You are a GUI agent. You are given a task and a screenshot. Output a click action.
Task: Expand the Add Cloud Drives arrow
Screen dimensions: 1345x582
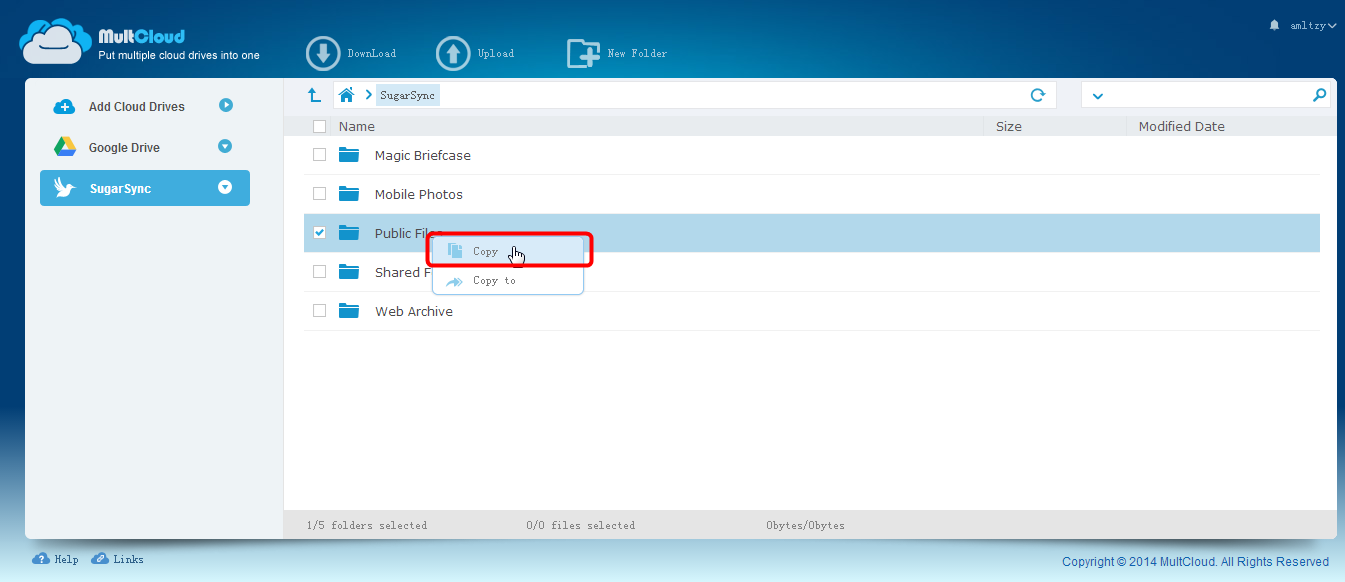[x=225, y=105]
